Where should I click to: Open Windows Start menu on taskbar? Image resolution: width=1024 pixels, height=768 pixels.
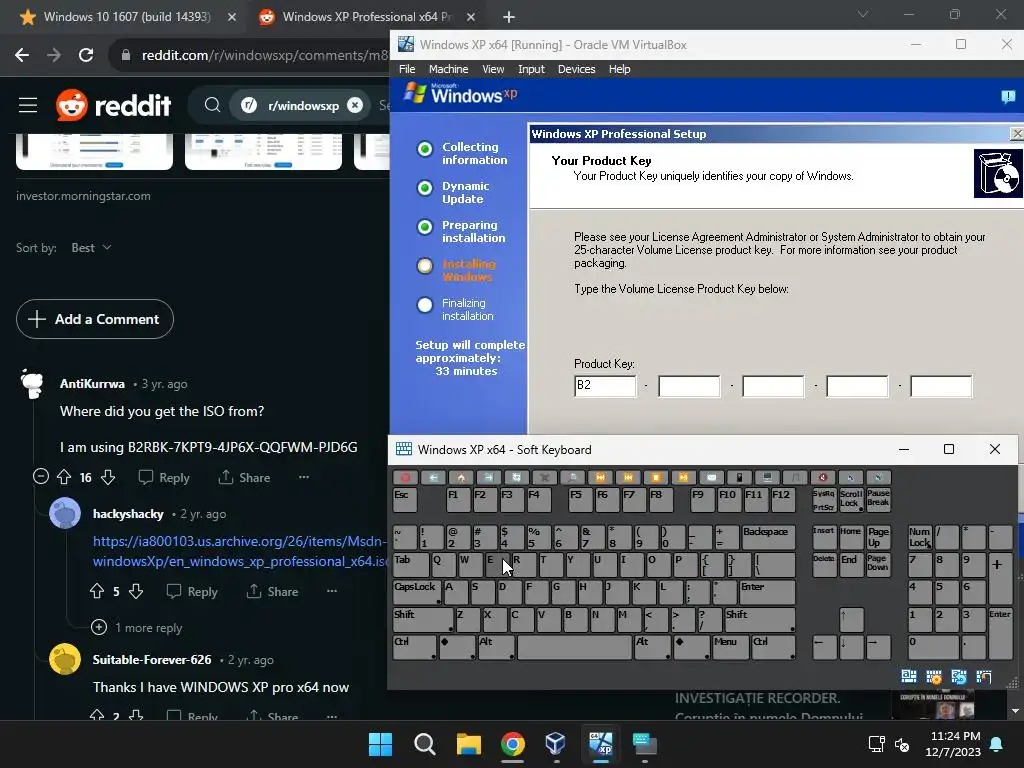point(380,744)
